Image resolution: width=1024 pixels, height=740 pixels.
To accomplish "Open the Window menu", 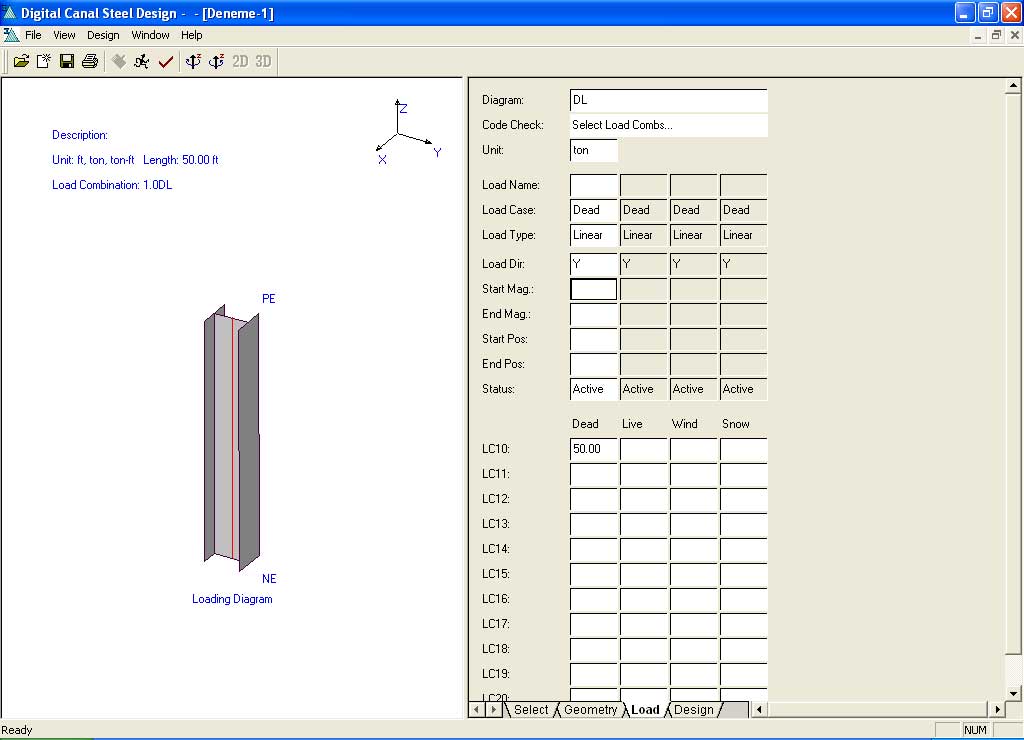I will (150, 35).
